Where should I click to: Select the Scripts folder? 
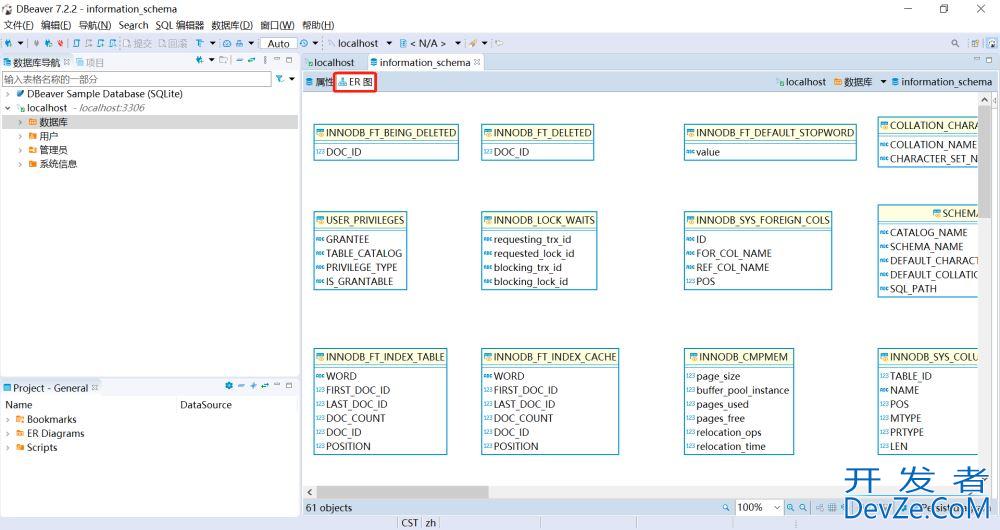(x=42, y=448)
